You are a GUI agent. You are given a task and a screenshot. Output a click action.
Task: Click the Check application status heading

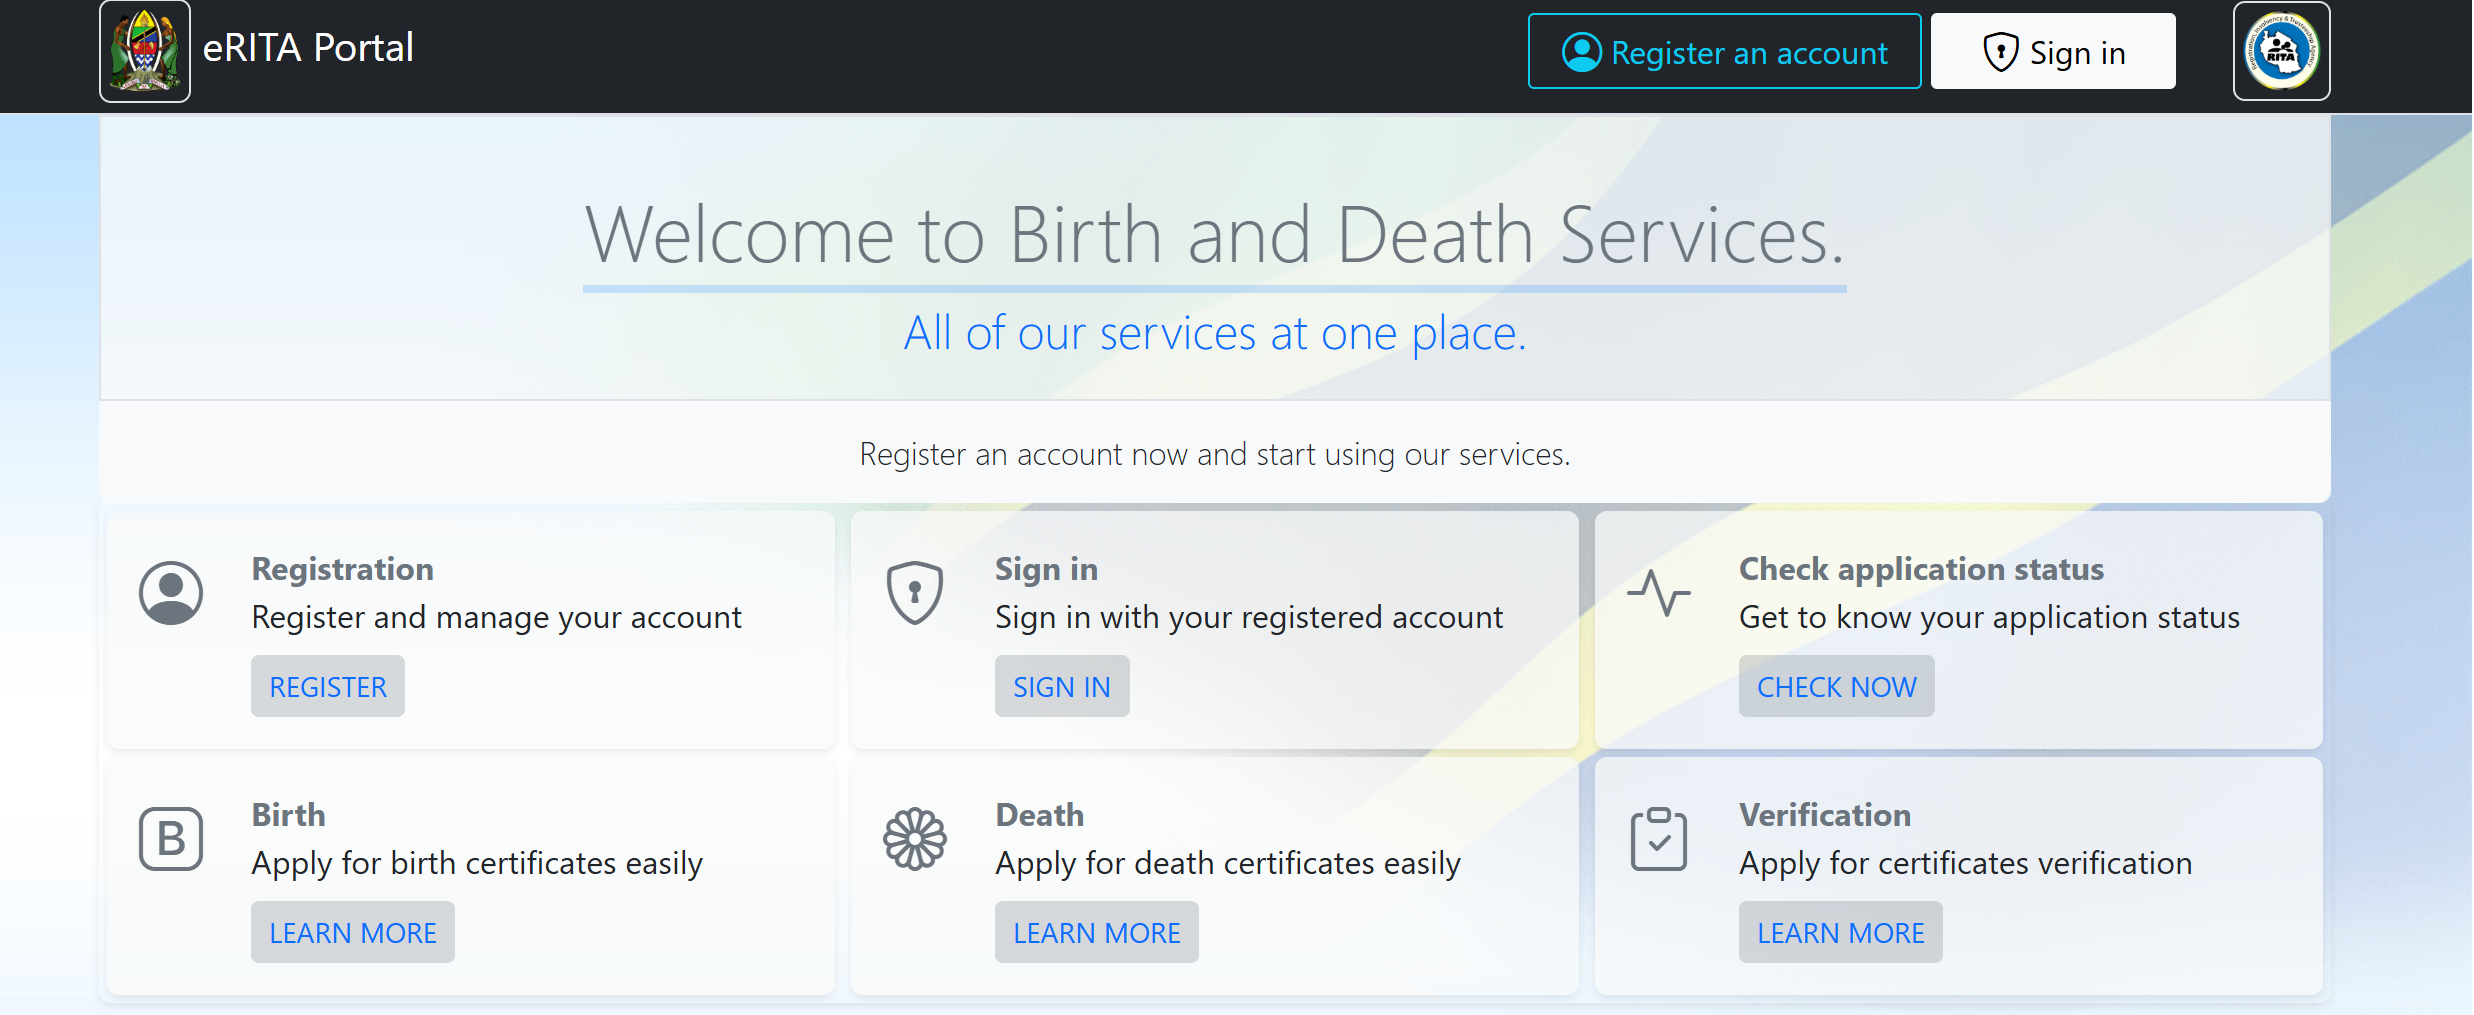point(1921,569)
